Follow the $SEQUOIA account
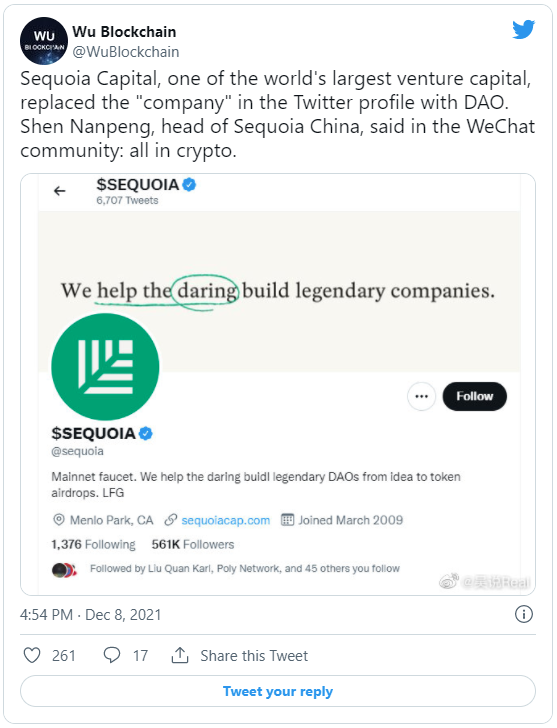This screenshot has width=557, height=728. pyautogui.click(x=474, y=396)
